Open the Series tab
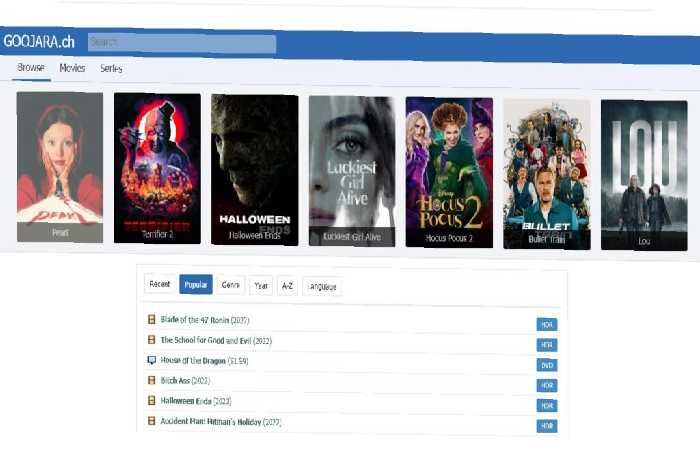Screen dimensions: 700x450 tap(111, 68)
